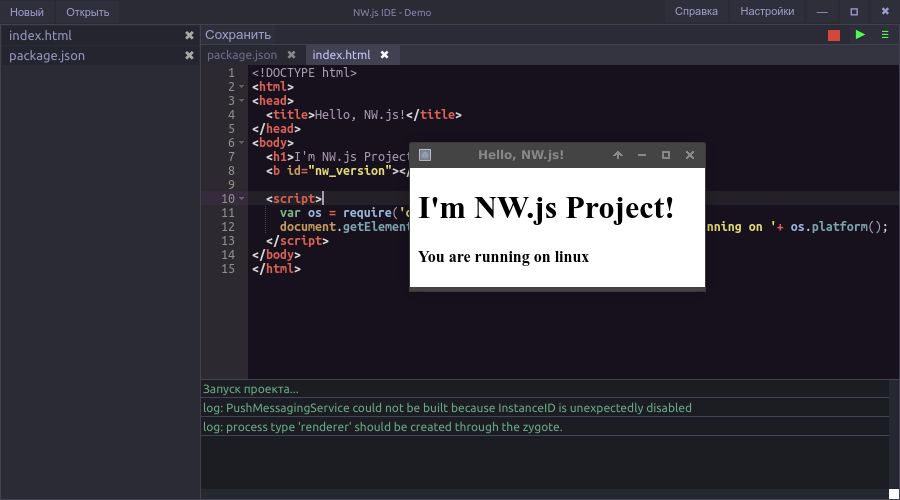900x500 pixels.
Task: Open package.json from the sidebar
Action: (46, 56)
